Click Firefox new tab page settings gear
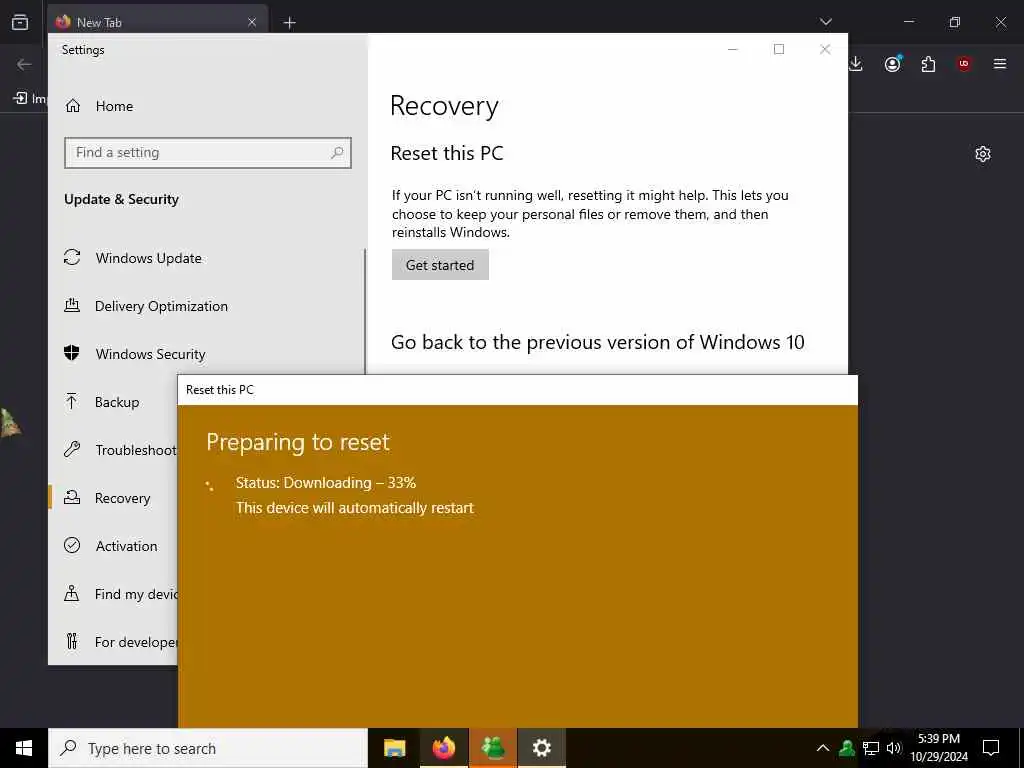The width and height of the screenshot is (1024, 768). click(983, 154)
